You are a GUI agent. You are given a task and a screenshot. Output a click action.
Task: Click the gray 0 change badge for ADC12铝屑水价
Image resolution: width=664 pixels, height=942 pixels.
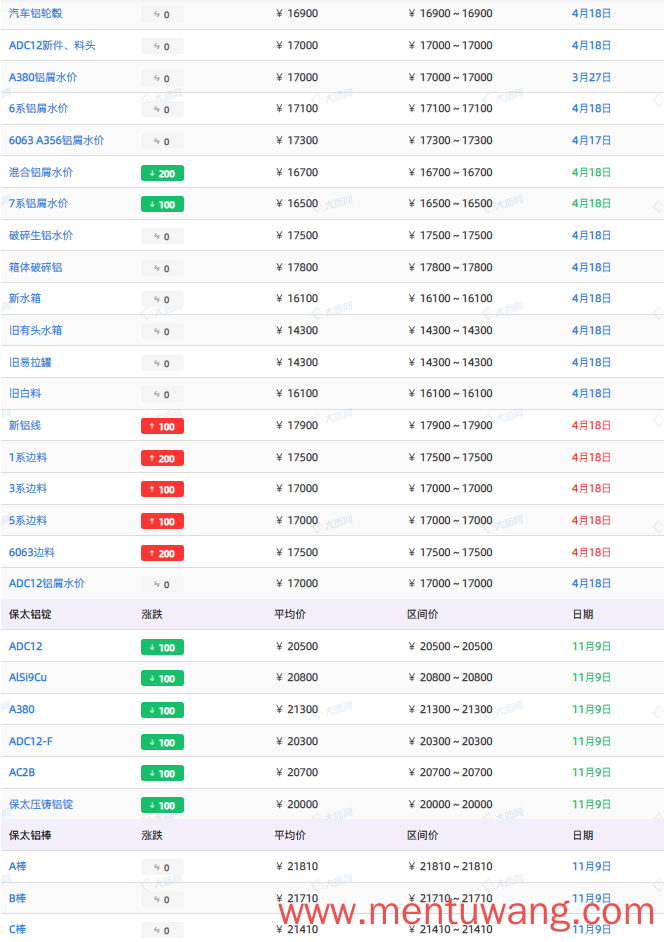[x=162, y=584]
